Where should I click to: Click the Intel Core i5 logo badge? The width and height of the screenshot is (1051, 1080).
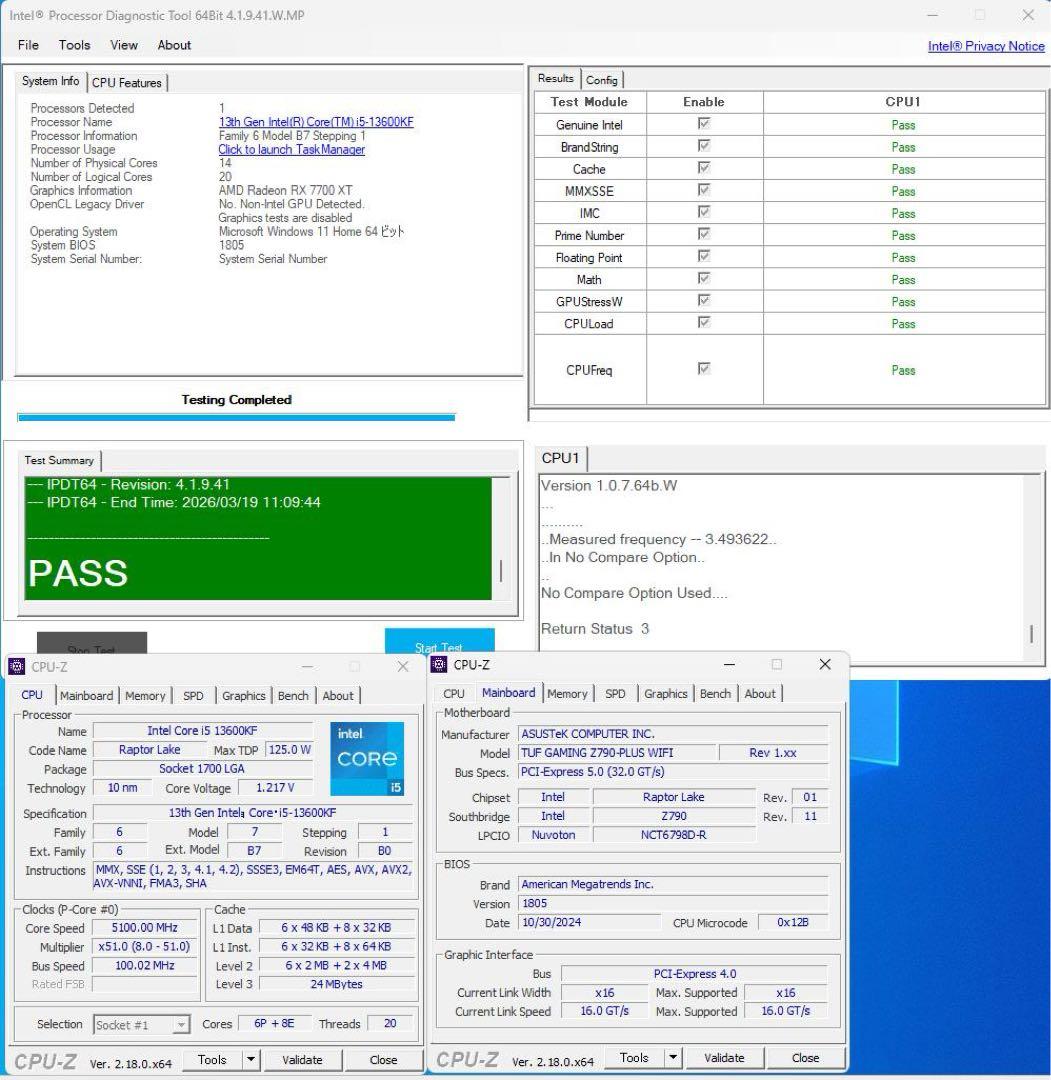click(x=367, y=758)
